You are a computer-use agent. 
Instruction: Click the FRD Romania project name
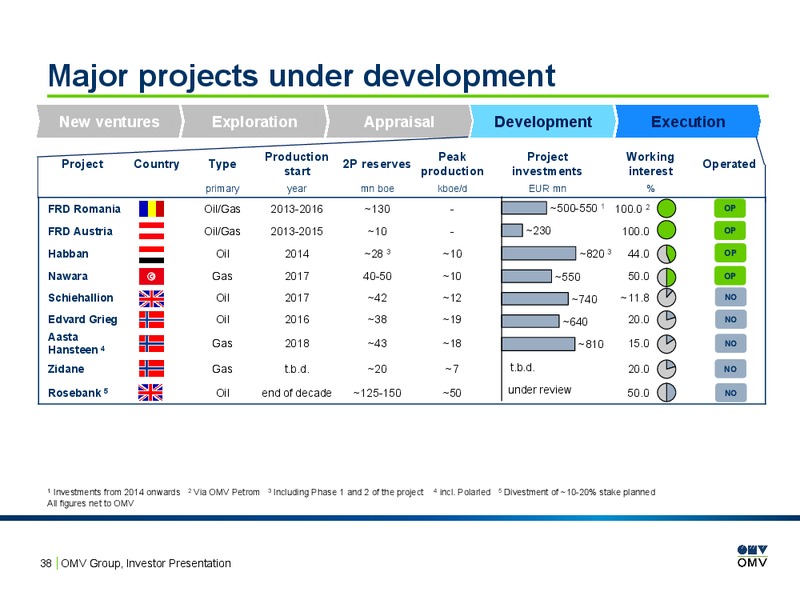point(84,209)
